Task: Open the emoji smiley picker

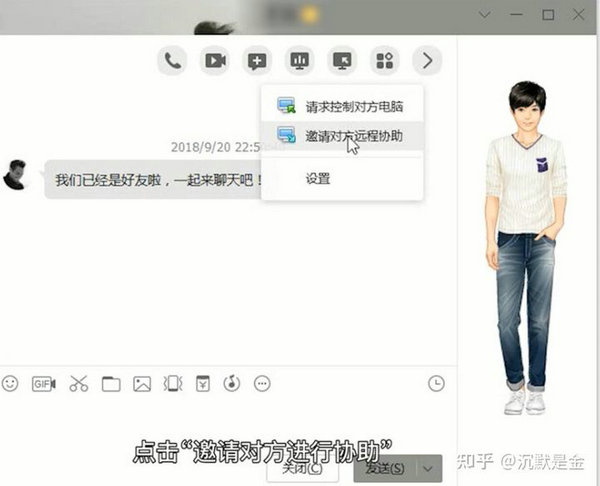Action: point(10,383)
